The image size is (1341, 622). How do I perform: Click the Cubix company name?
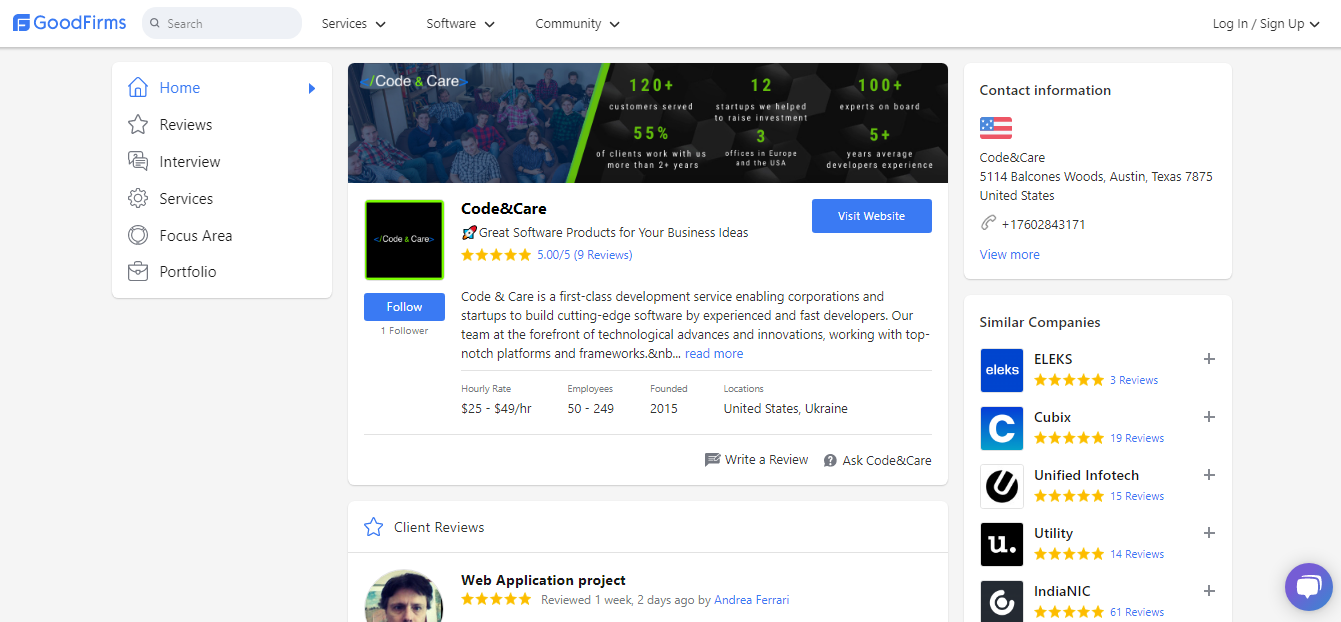1052,417
